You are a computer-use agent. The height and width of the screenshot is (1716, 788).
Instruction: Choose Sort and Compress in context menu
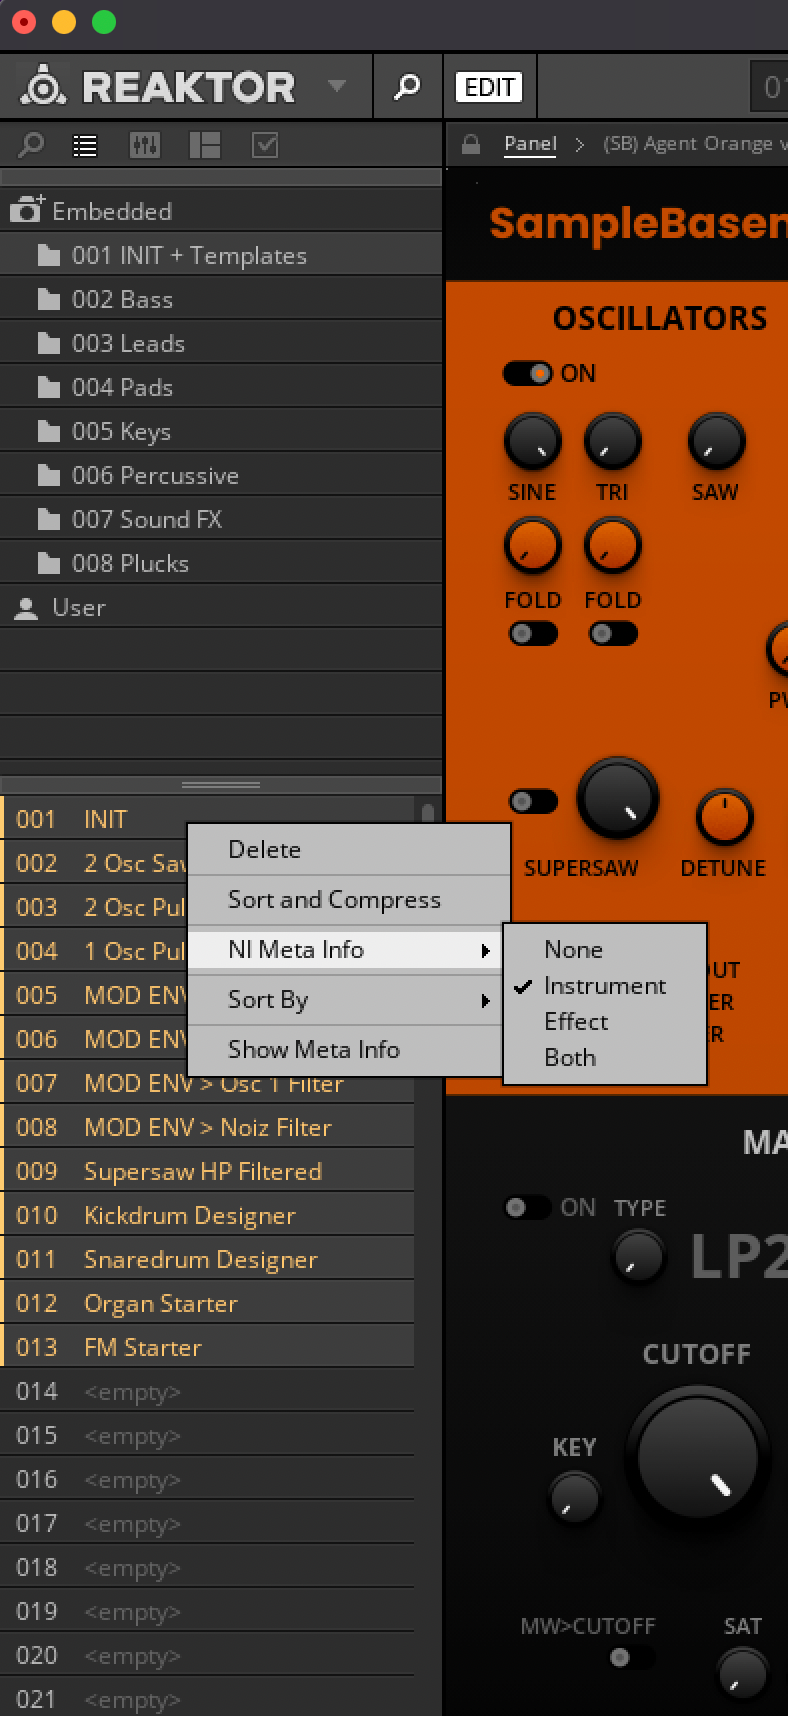[349, 900]
